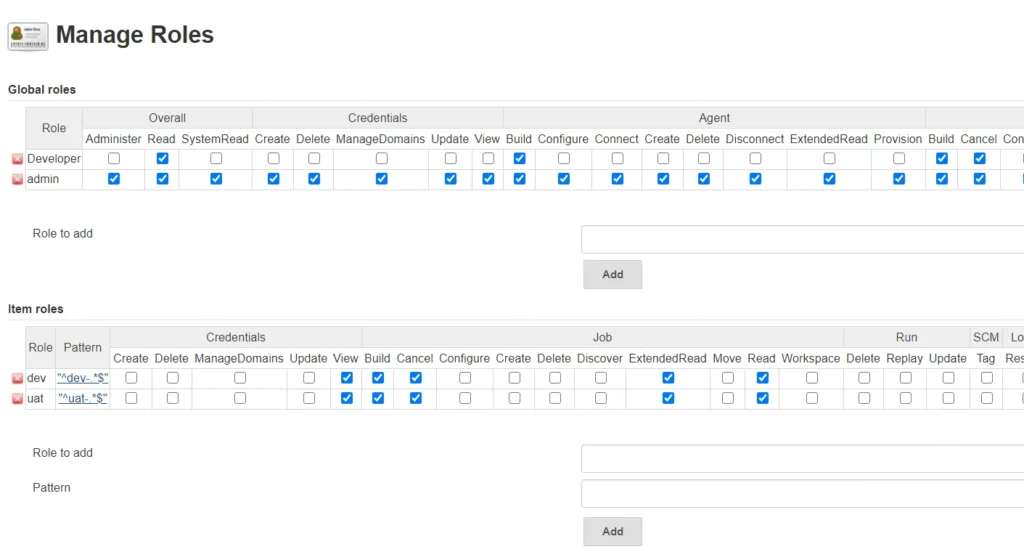Click Add button under Item roles
Viewport: 1024px width, 560px height.
click(613, 531)
